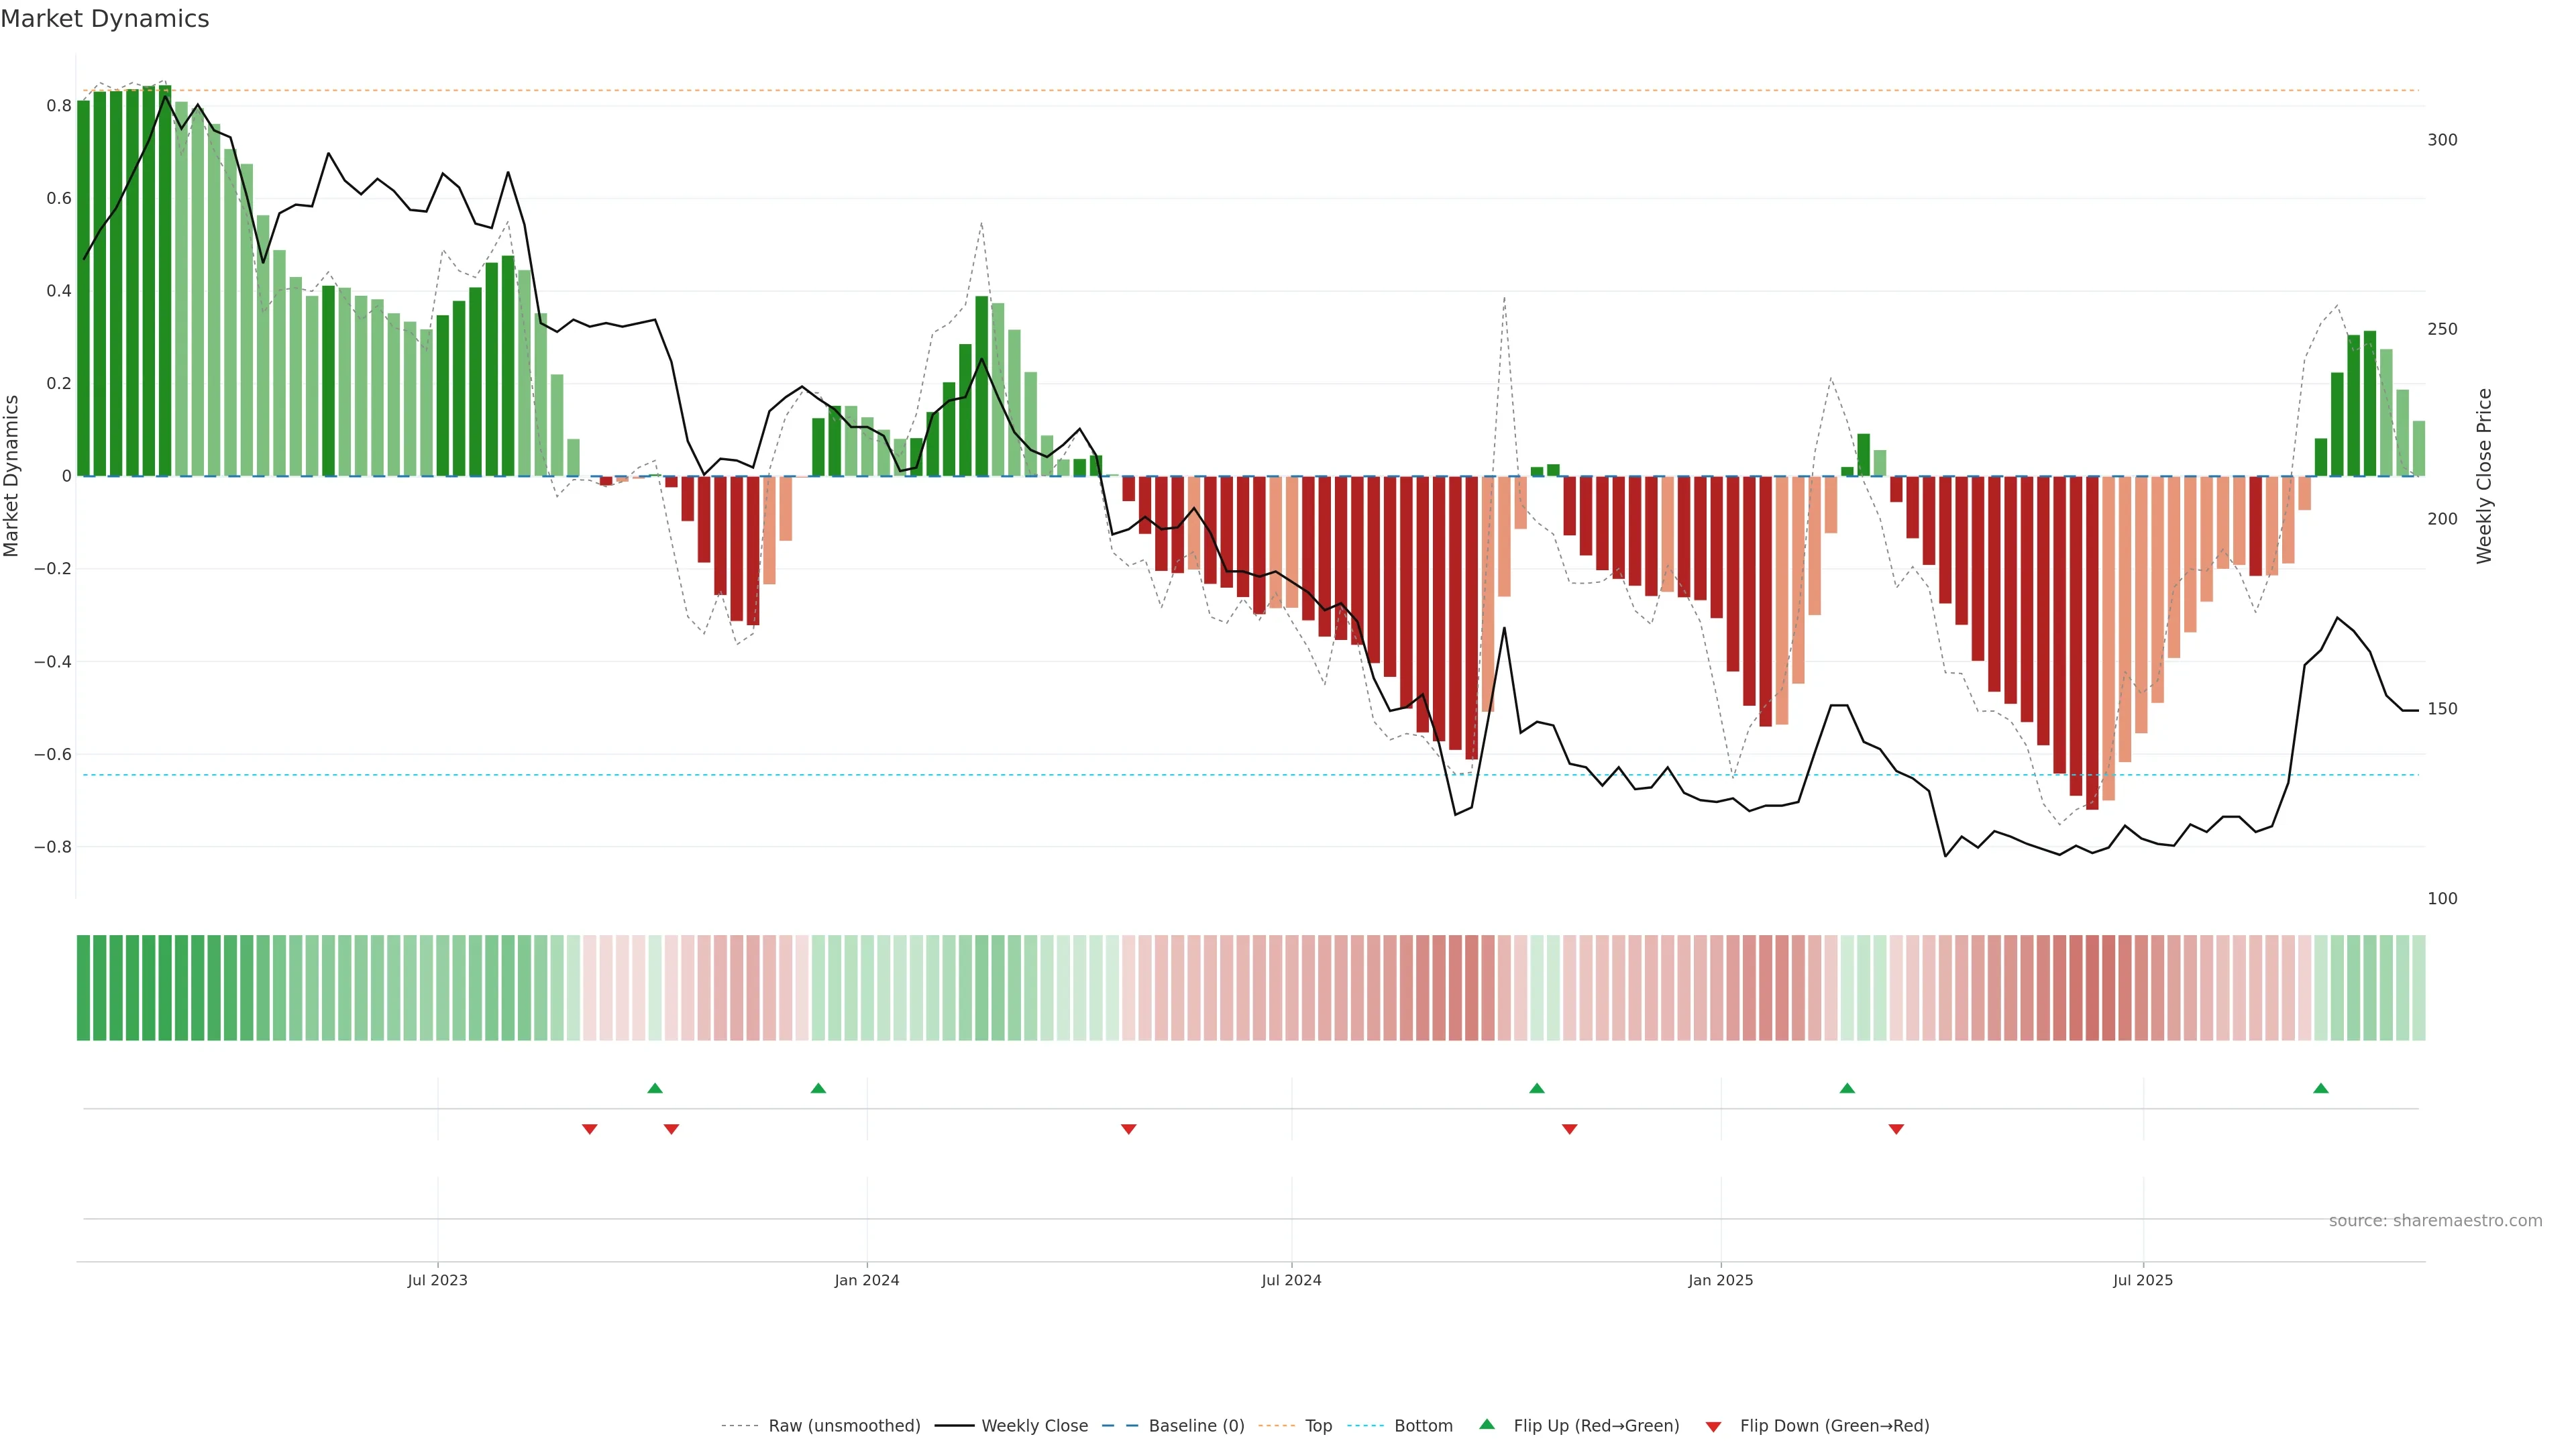Click the flip-up marker before Jan 2024
Viewport: 2576px width, 1449px height.
click(x=818, y=1088)
